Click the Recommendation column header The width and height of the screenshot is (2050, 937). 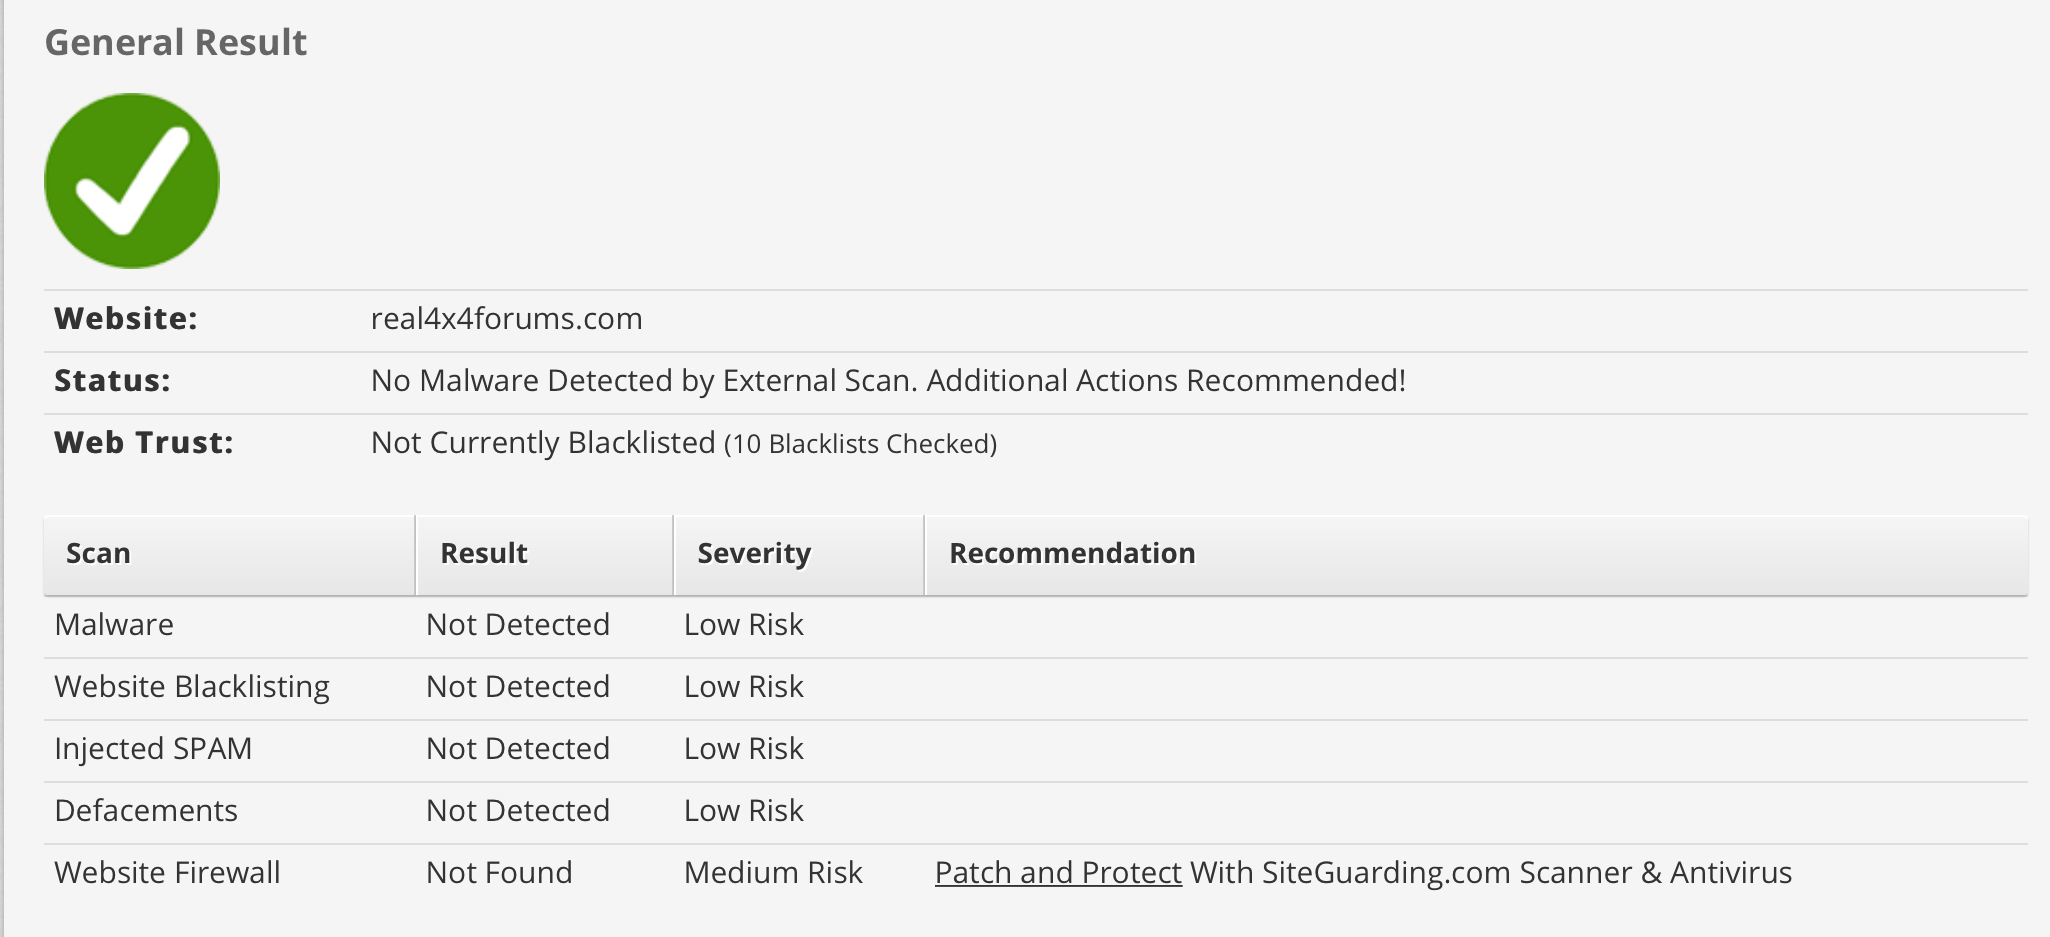[x=1477, y=555]
